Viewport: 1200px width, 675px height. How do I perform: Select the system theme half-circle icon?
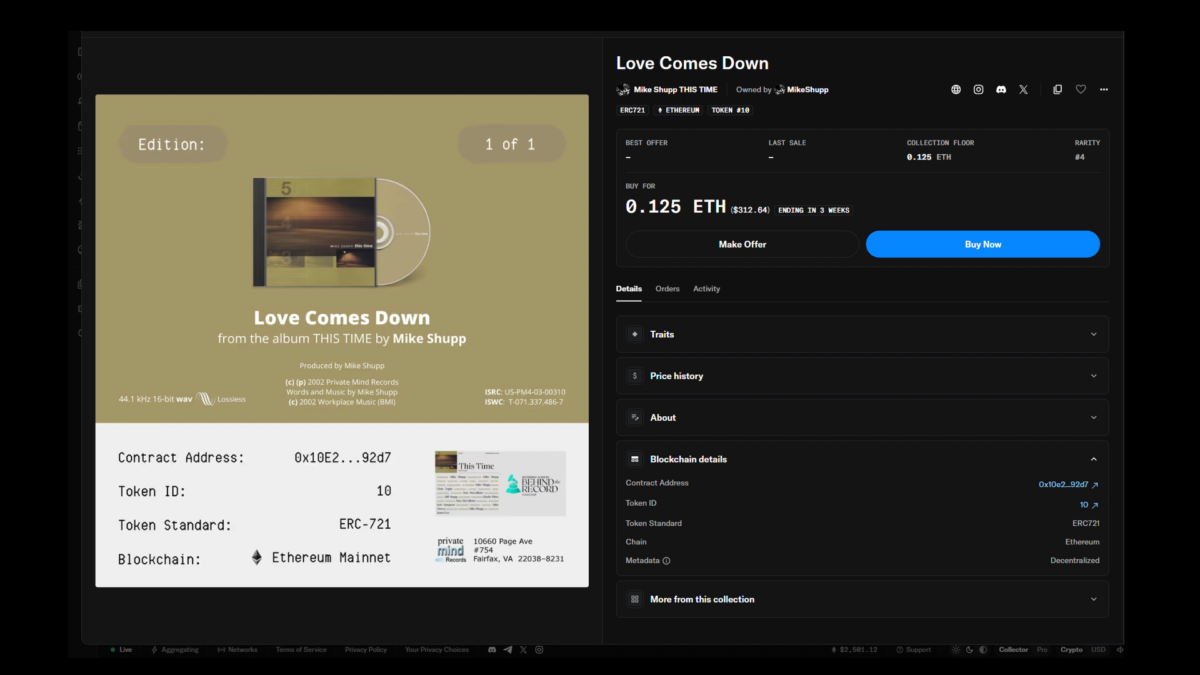pos(983,650)
